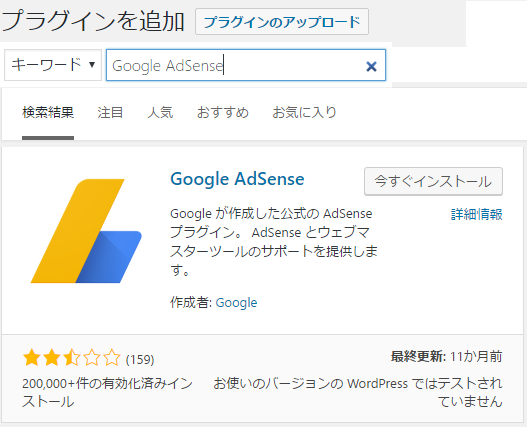
Task: Install plugin with 今すぐインストール button
Action: click(x=433, y=181)
